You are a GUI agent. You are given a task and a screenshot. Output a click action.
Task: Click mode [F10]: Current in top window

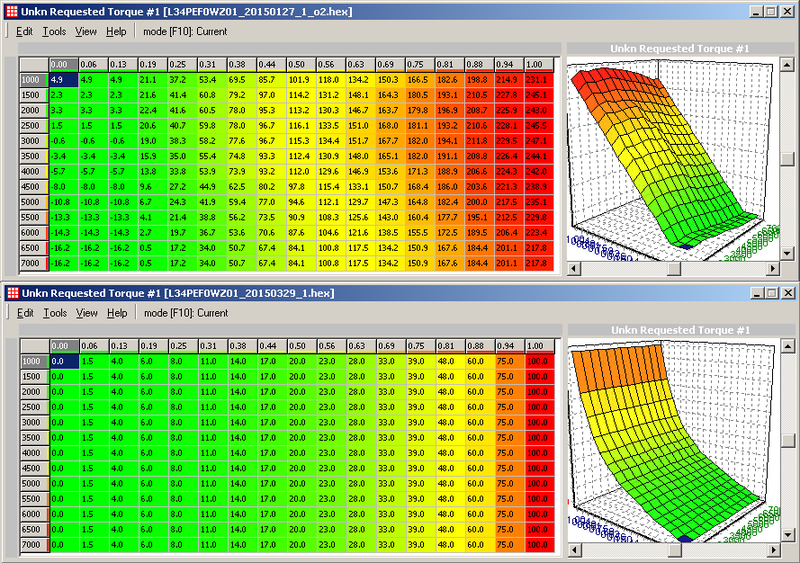pos(184,31)
